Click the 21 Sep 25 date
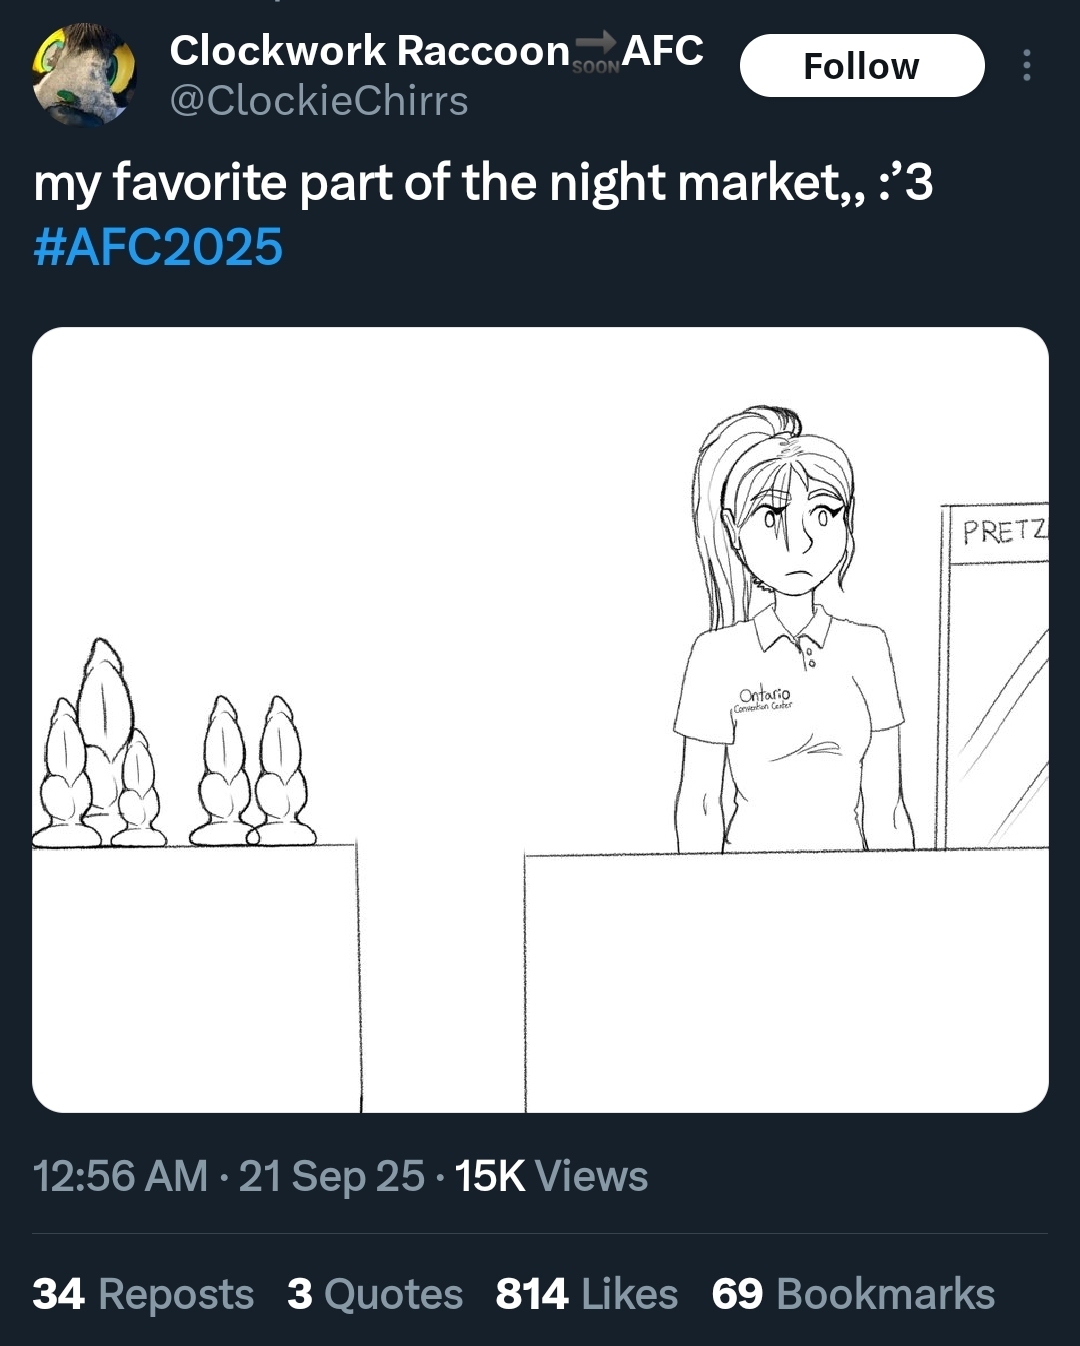 click(x=331, y=1176)
